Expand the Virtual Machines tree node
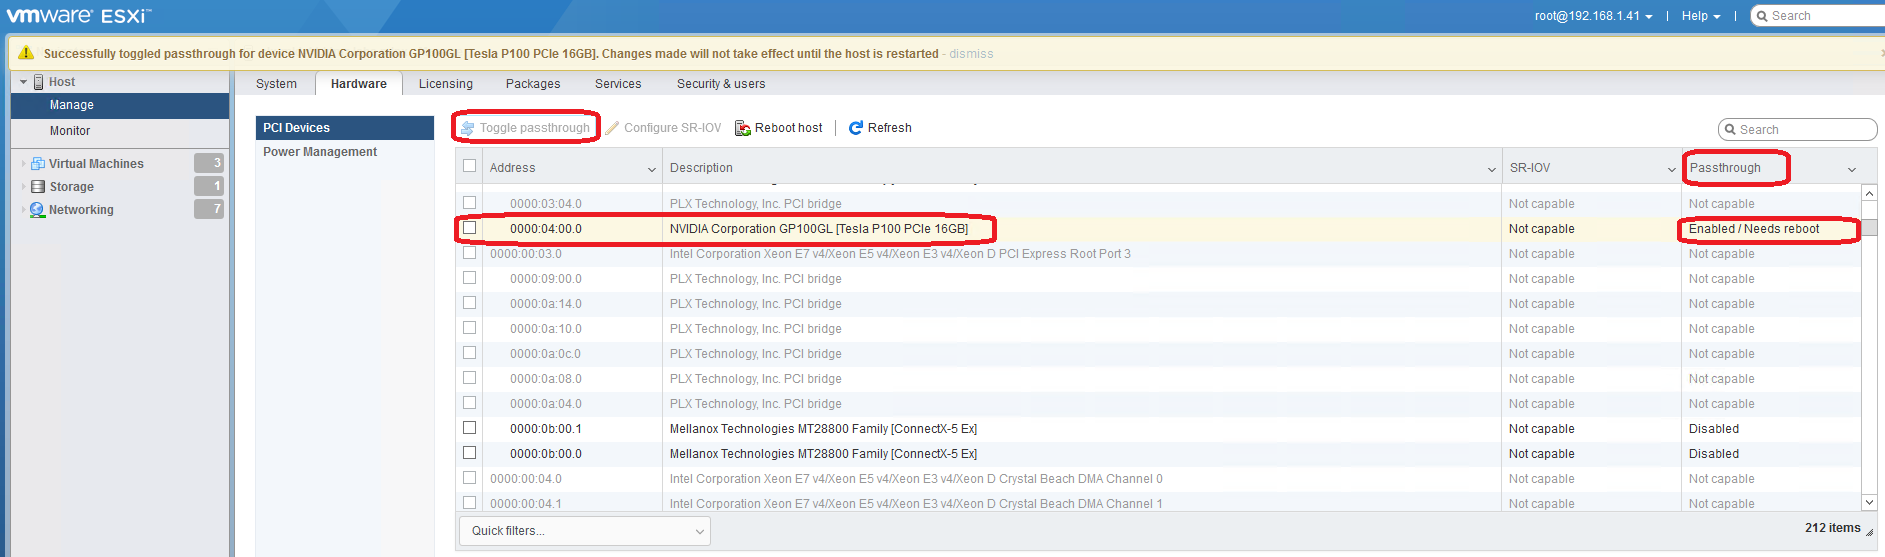The height and width of the screenshot is (557, 1885). point(24,164)
